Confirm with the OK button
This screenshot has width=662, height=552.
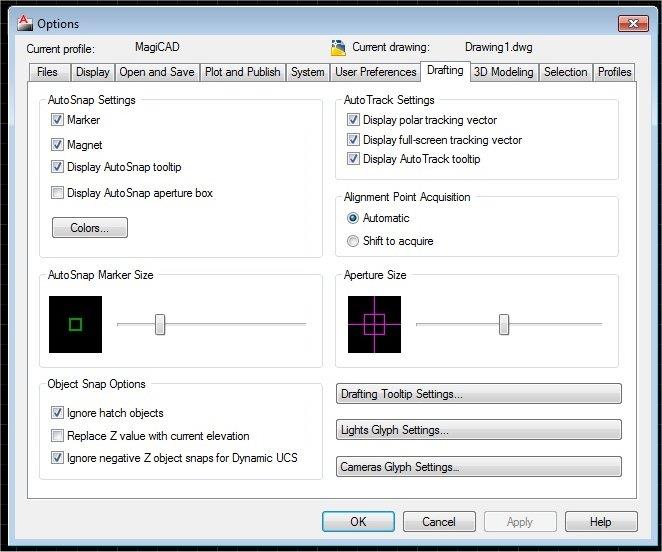358,522
